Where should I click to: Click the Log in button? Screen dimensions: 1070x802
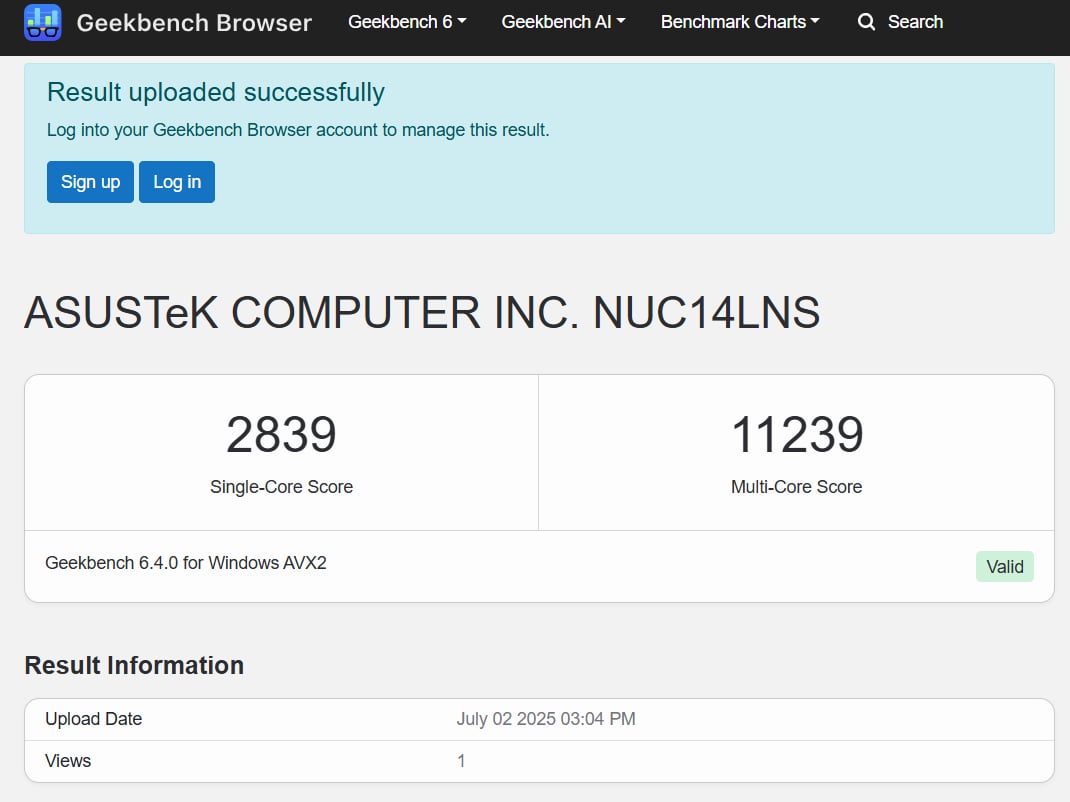click(x=177, y=182)
